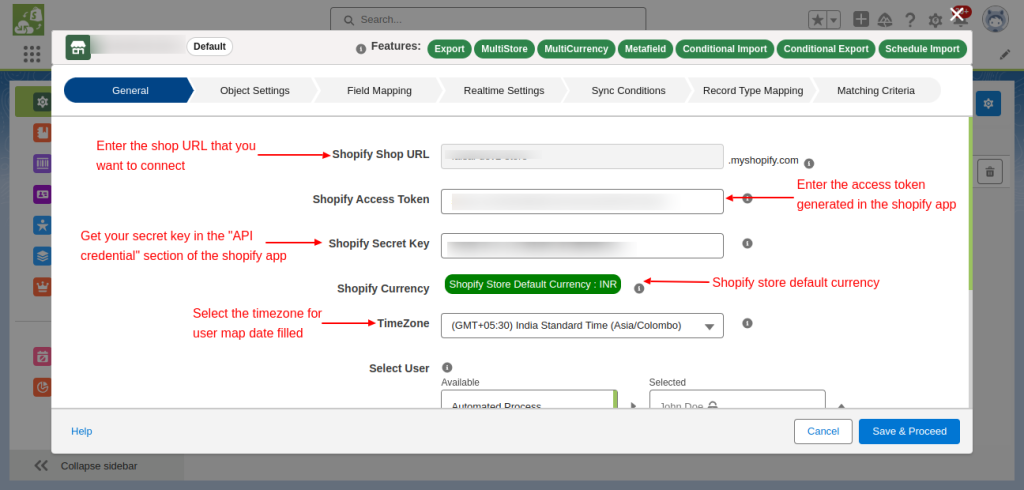Image resolution: width=1024 pixels, height=490 pixels.
Task: Click the orange pie chart icon in sidebar
Action: 42,387
